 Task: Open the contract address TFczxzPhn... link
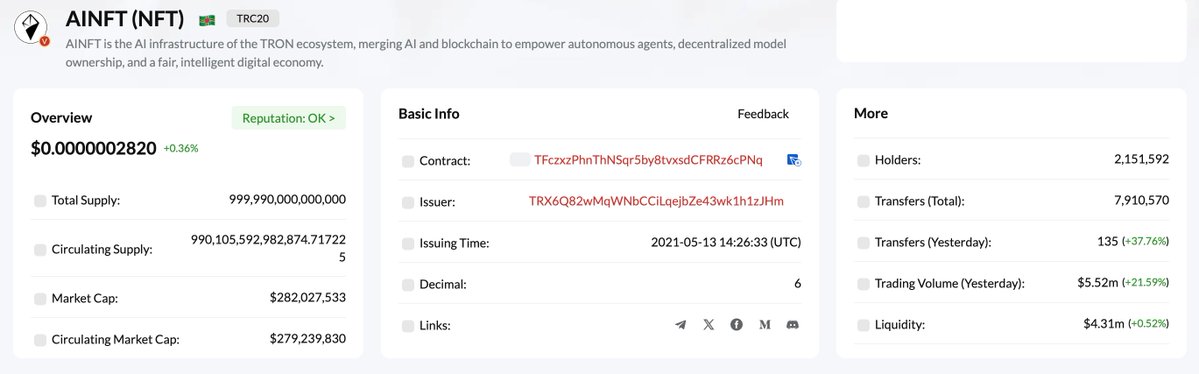coord(648,160)
